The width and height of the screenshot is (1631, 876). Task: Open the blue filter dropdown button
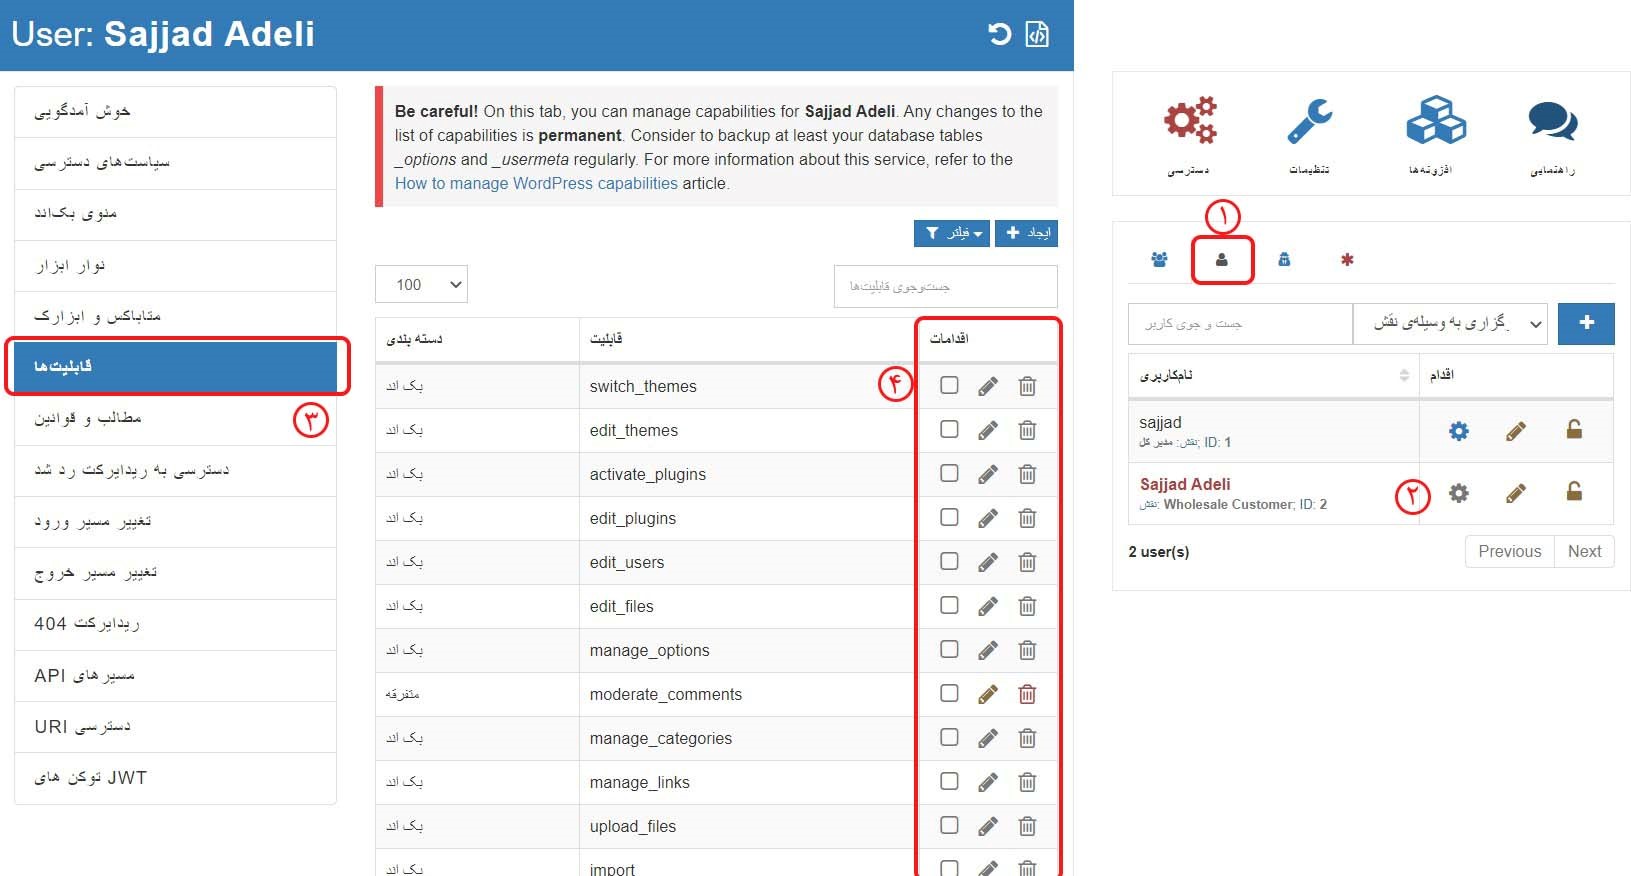click(951, 233)
